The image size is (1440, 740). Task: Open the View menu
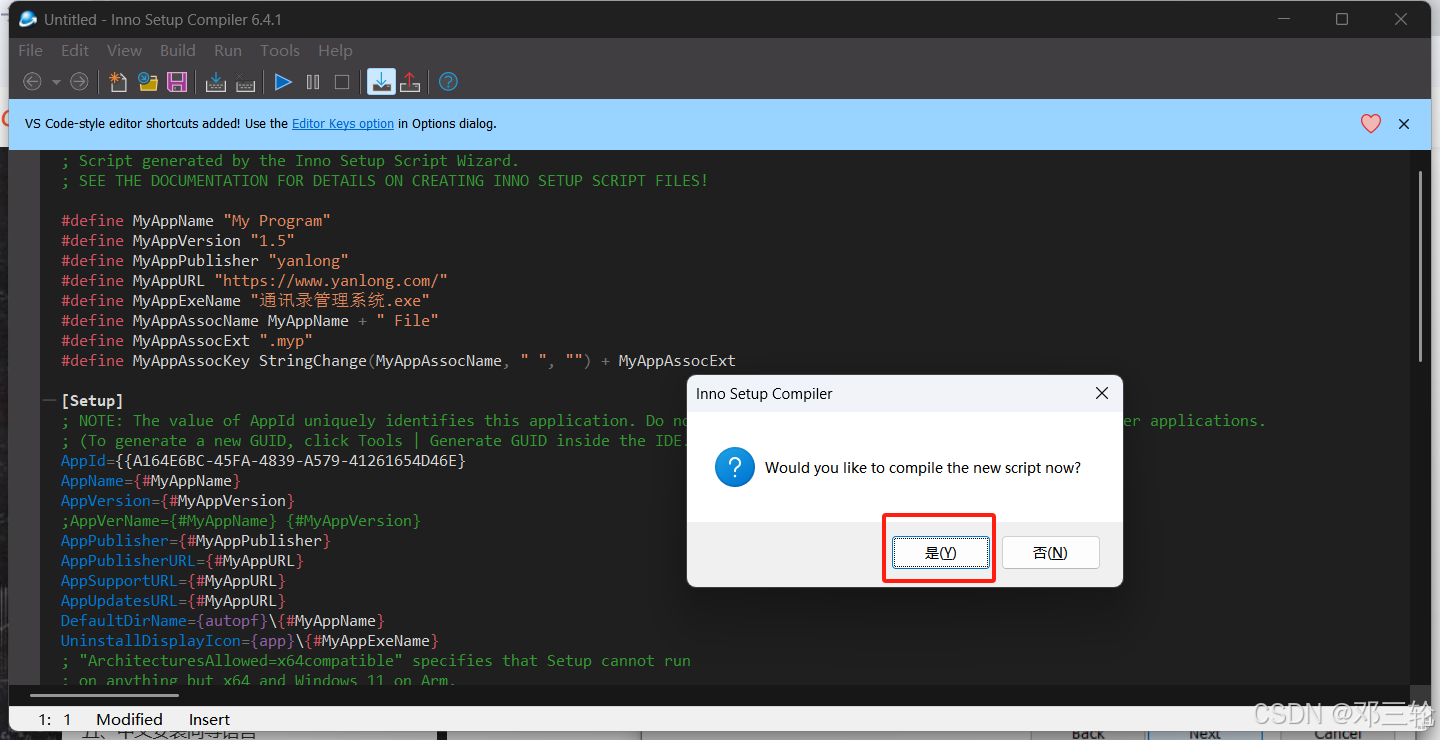tap(125, 50)
